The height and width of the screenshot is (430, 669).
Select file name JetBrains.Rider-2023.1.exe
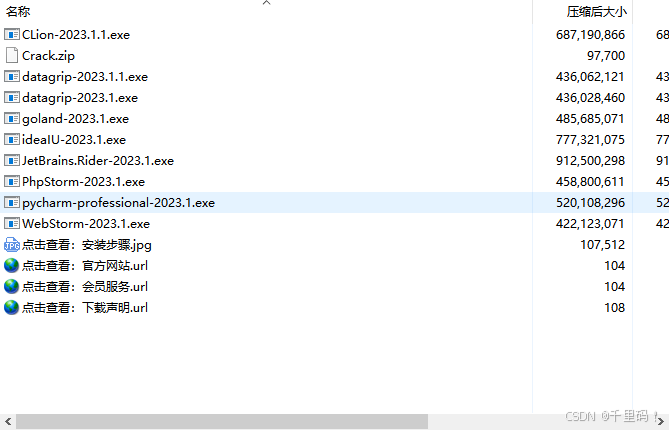[x=98, y=160]
